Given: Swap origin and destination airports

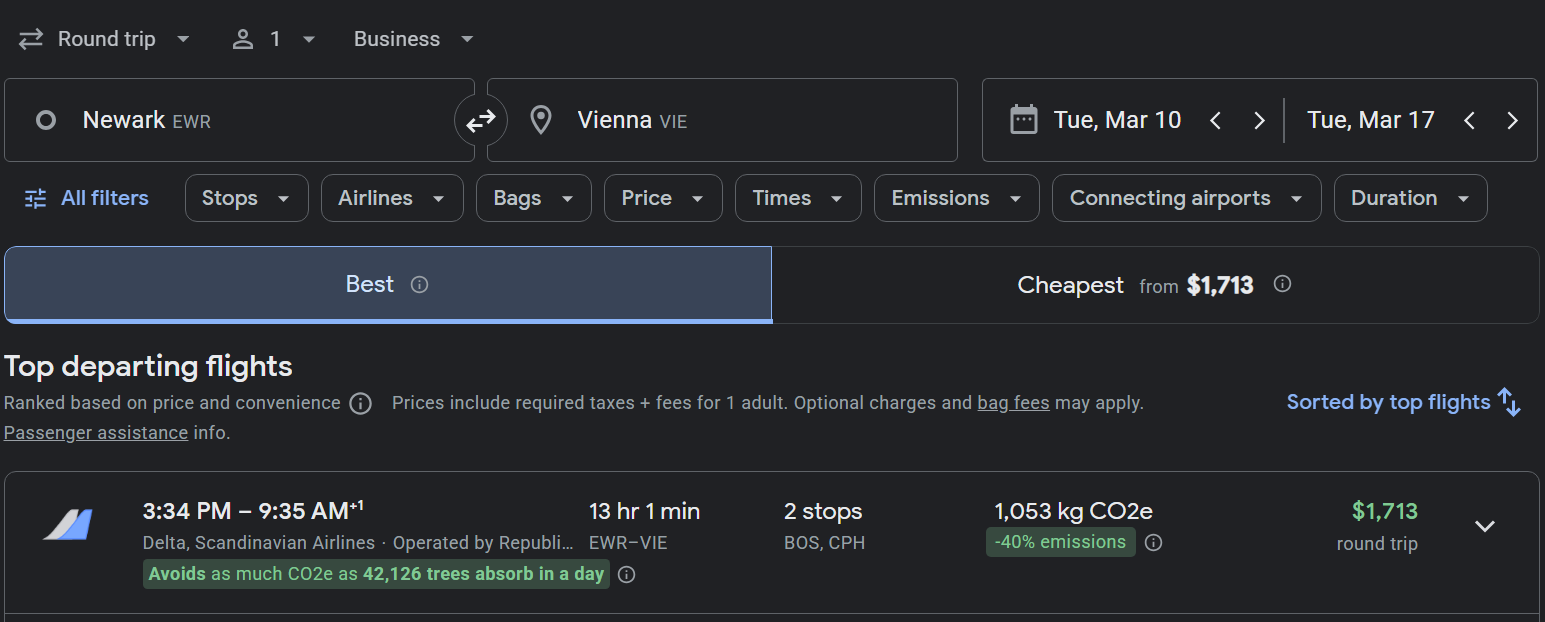Looking at the screenshot, I should click(481, 121).
